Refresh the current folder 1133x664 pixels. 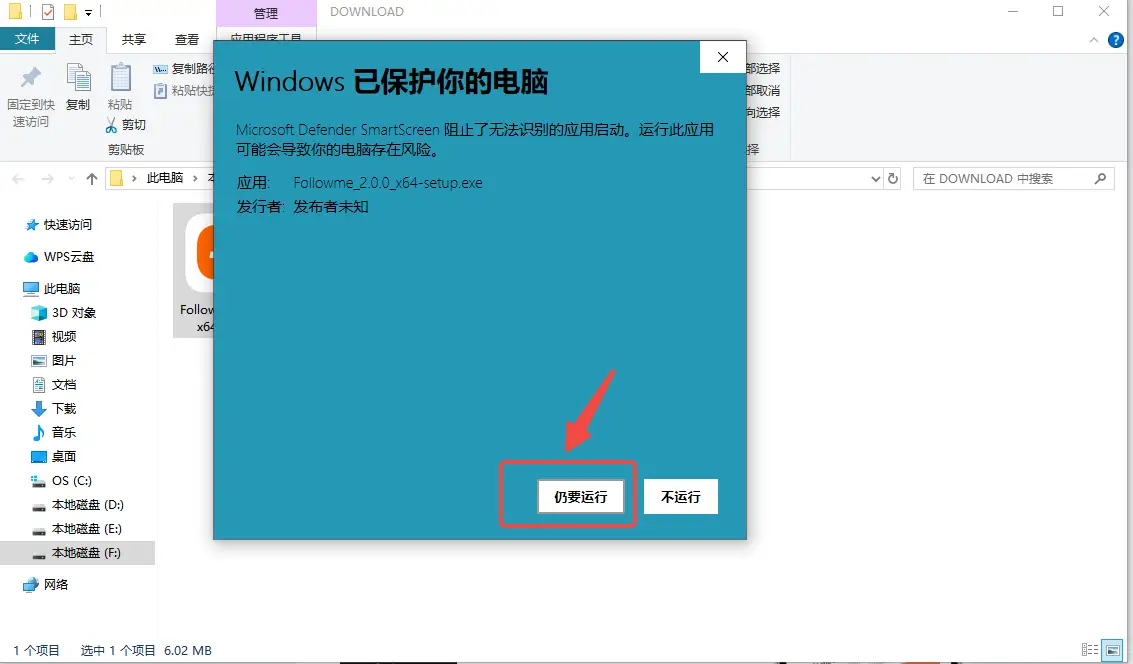coord(893,178)
